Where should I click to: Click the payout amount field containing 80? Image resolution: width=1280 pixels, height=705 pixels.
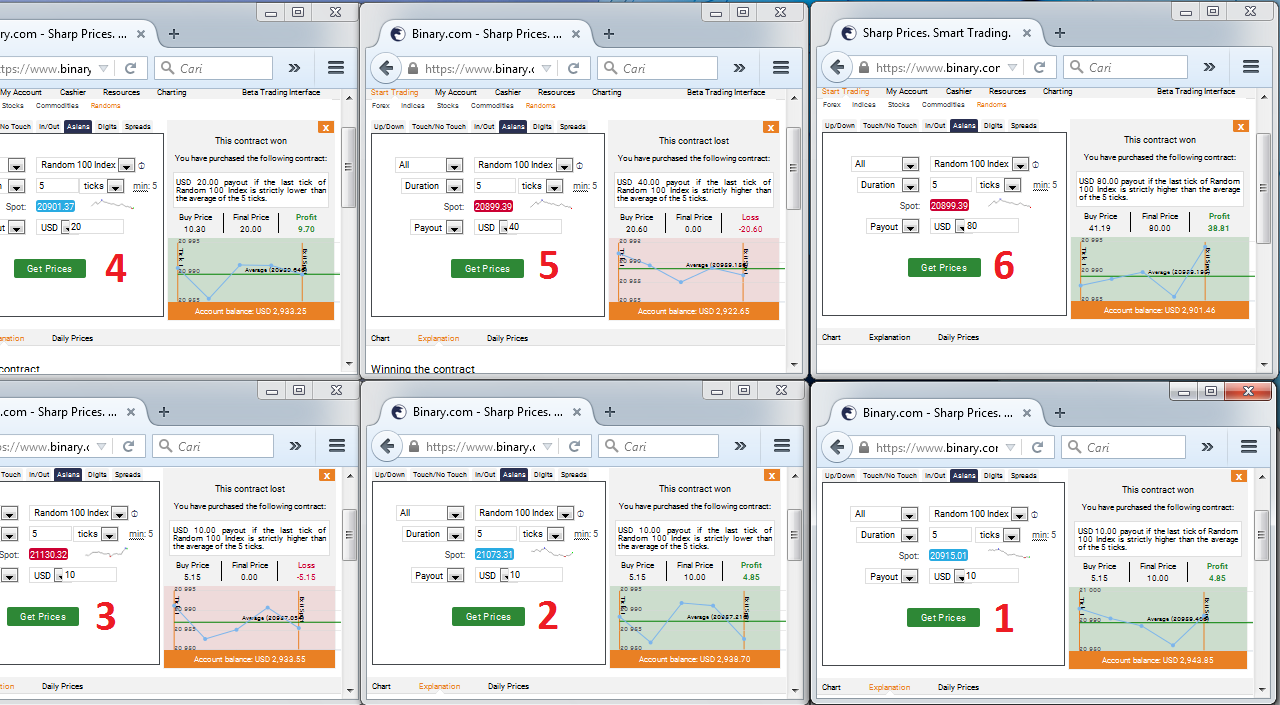(992, 227)
